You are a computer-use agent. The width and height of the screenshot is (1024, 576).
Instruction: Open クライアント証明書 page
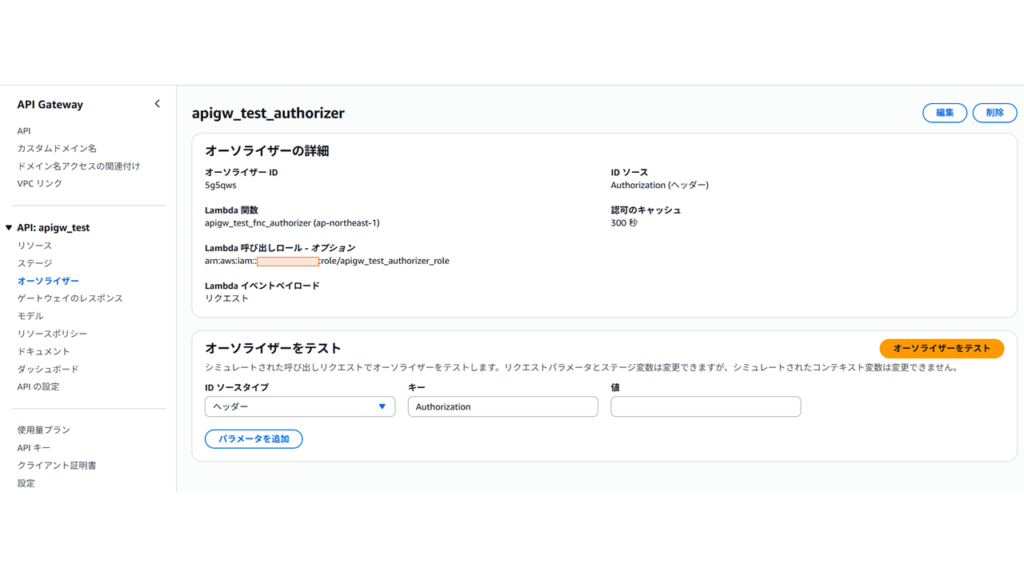click(57, 466)
